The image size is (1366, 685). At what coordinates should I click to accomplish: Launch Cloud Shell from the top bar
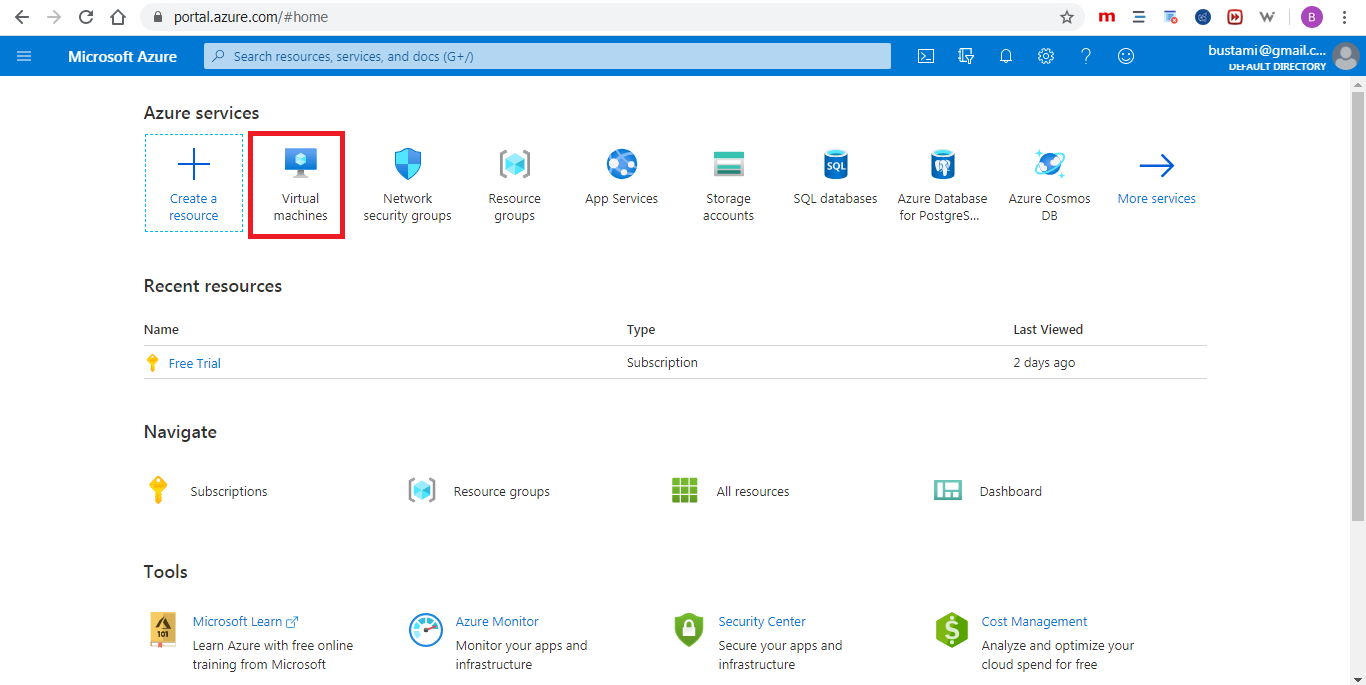pos(926,56)
